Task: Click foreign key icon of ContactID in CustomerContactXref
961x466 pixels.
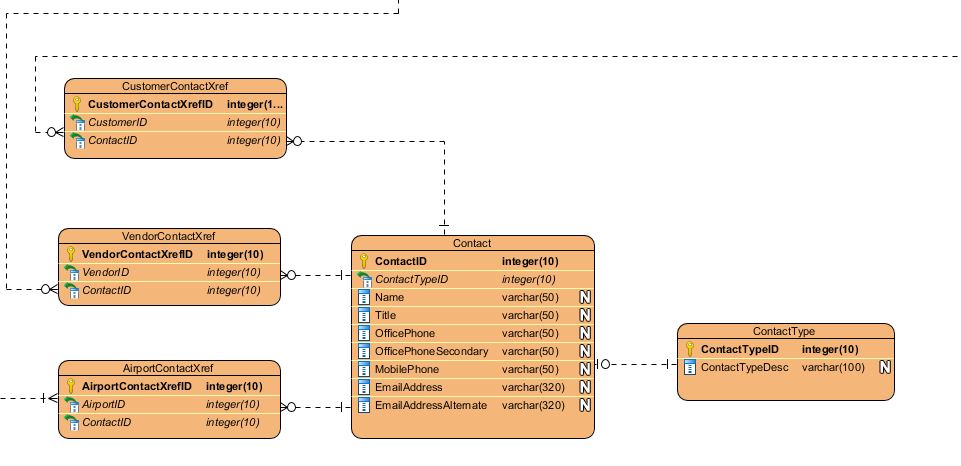Action: coord(77,140)
